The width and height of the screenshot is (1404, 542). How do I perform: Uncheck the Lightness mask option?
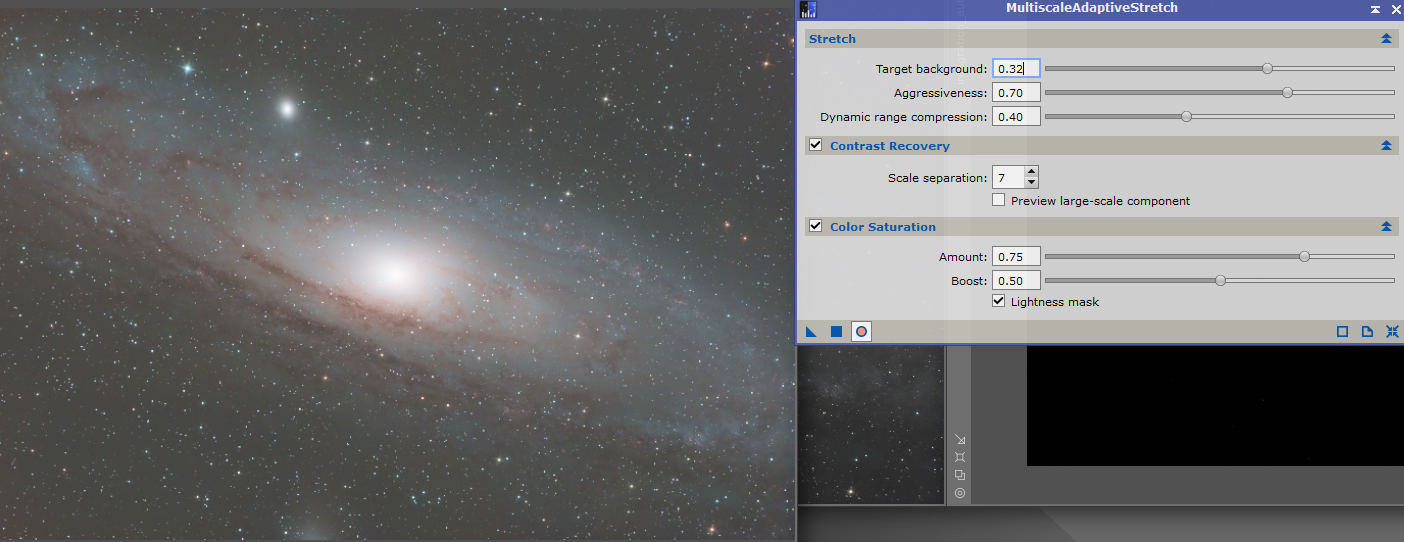(999, 301)
